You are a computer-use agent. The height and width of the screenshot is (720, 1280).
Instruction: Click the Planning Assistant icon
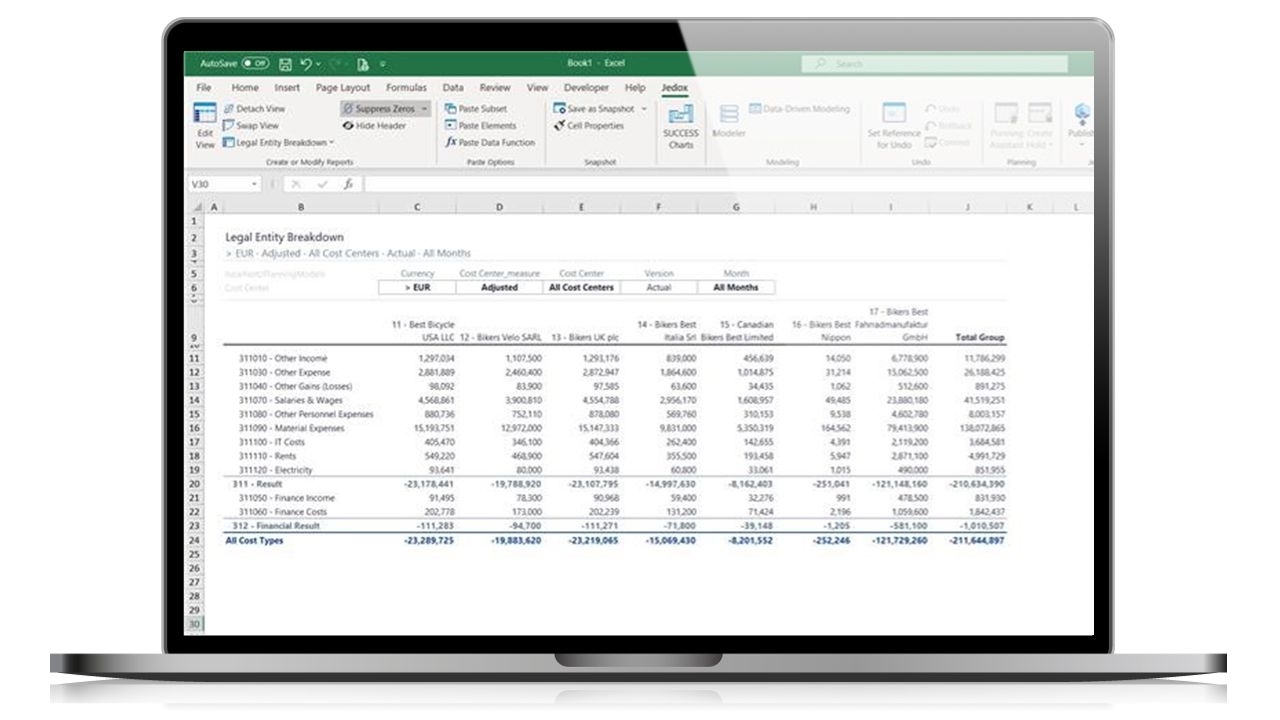click(x=1005, y=114)
